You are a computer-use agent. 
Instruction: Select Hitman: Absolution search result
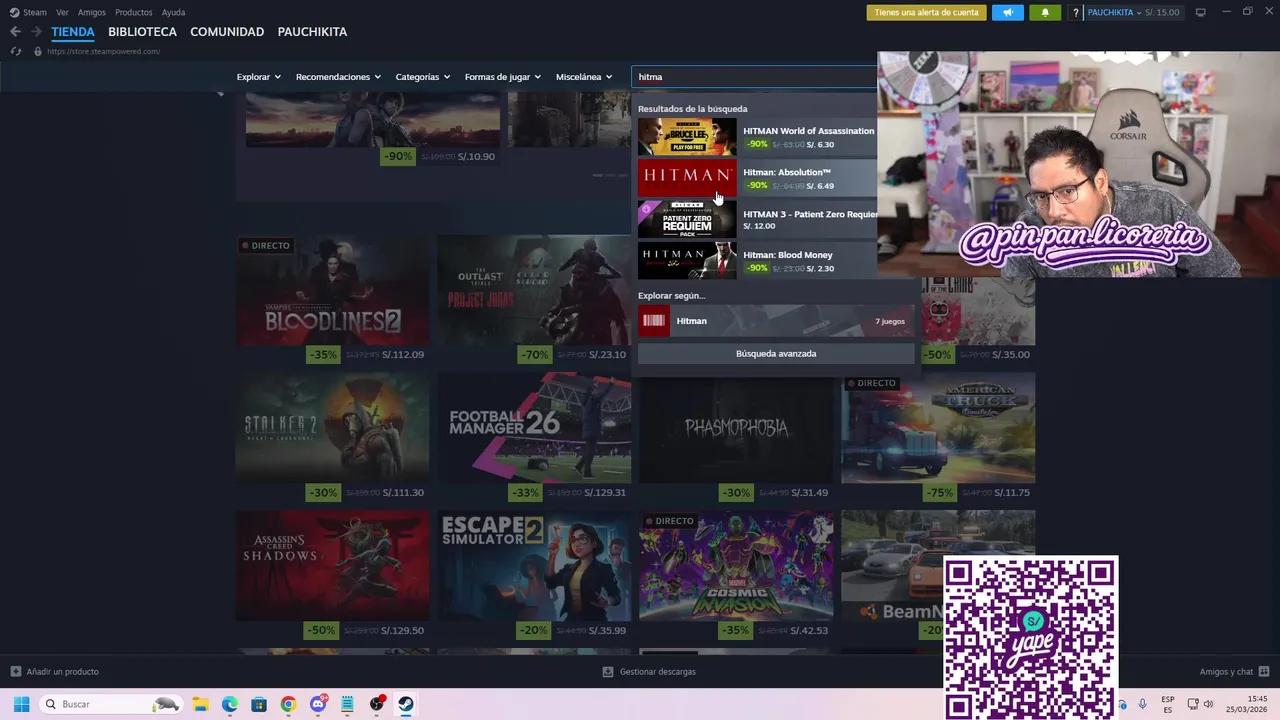pos(757,178)
